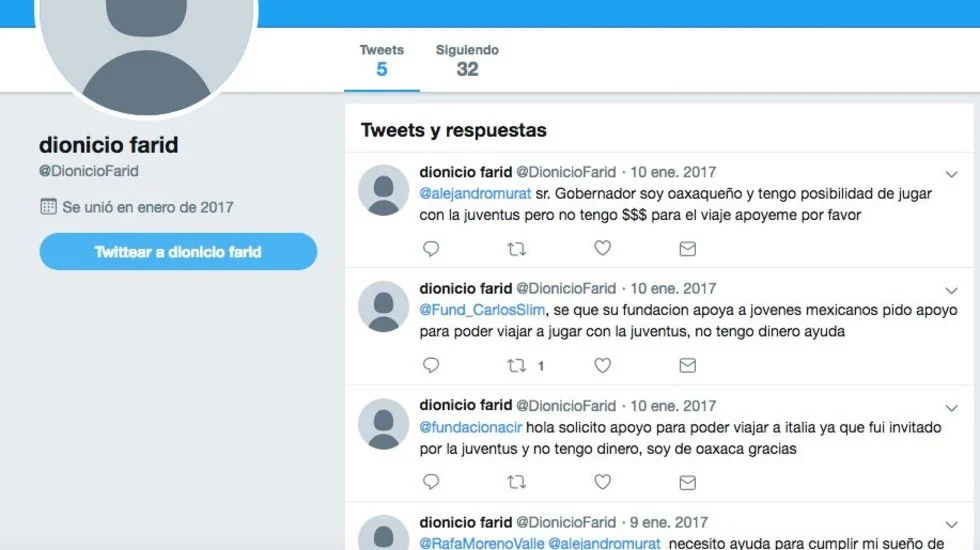The height and width of the screenshot is (550, 980).
Task: Send the @alejandromurat tweet by direct message
Action: [688, 249]
